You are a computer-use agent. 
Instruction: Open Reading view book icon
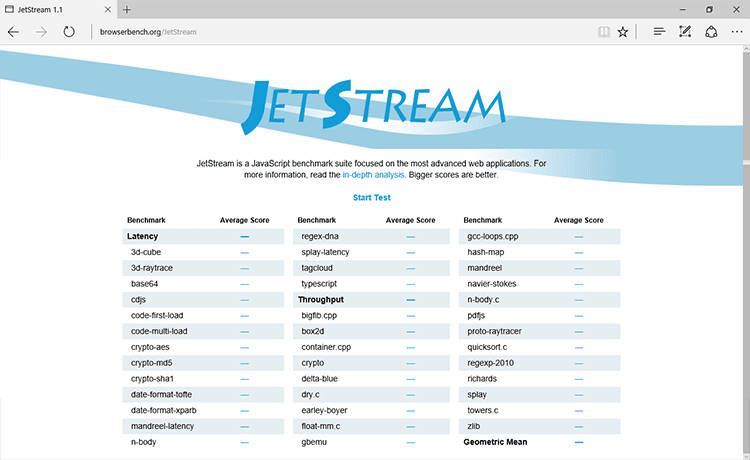[x=604, y=32]
